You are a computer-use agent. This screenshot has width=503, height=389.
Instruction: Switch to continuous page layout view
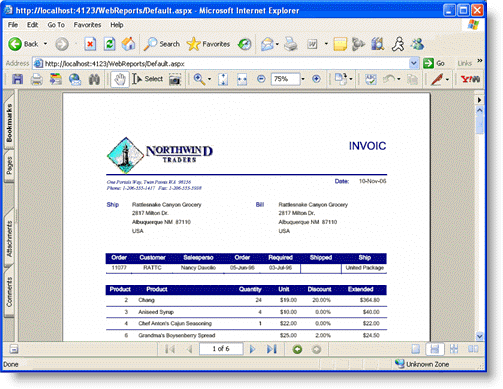click(435, 349)
